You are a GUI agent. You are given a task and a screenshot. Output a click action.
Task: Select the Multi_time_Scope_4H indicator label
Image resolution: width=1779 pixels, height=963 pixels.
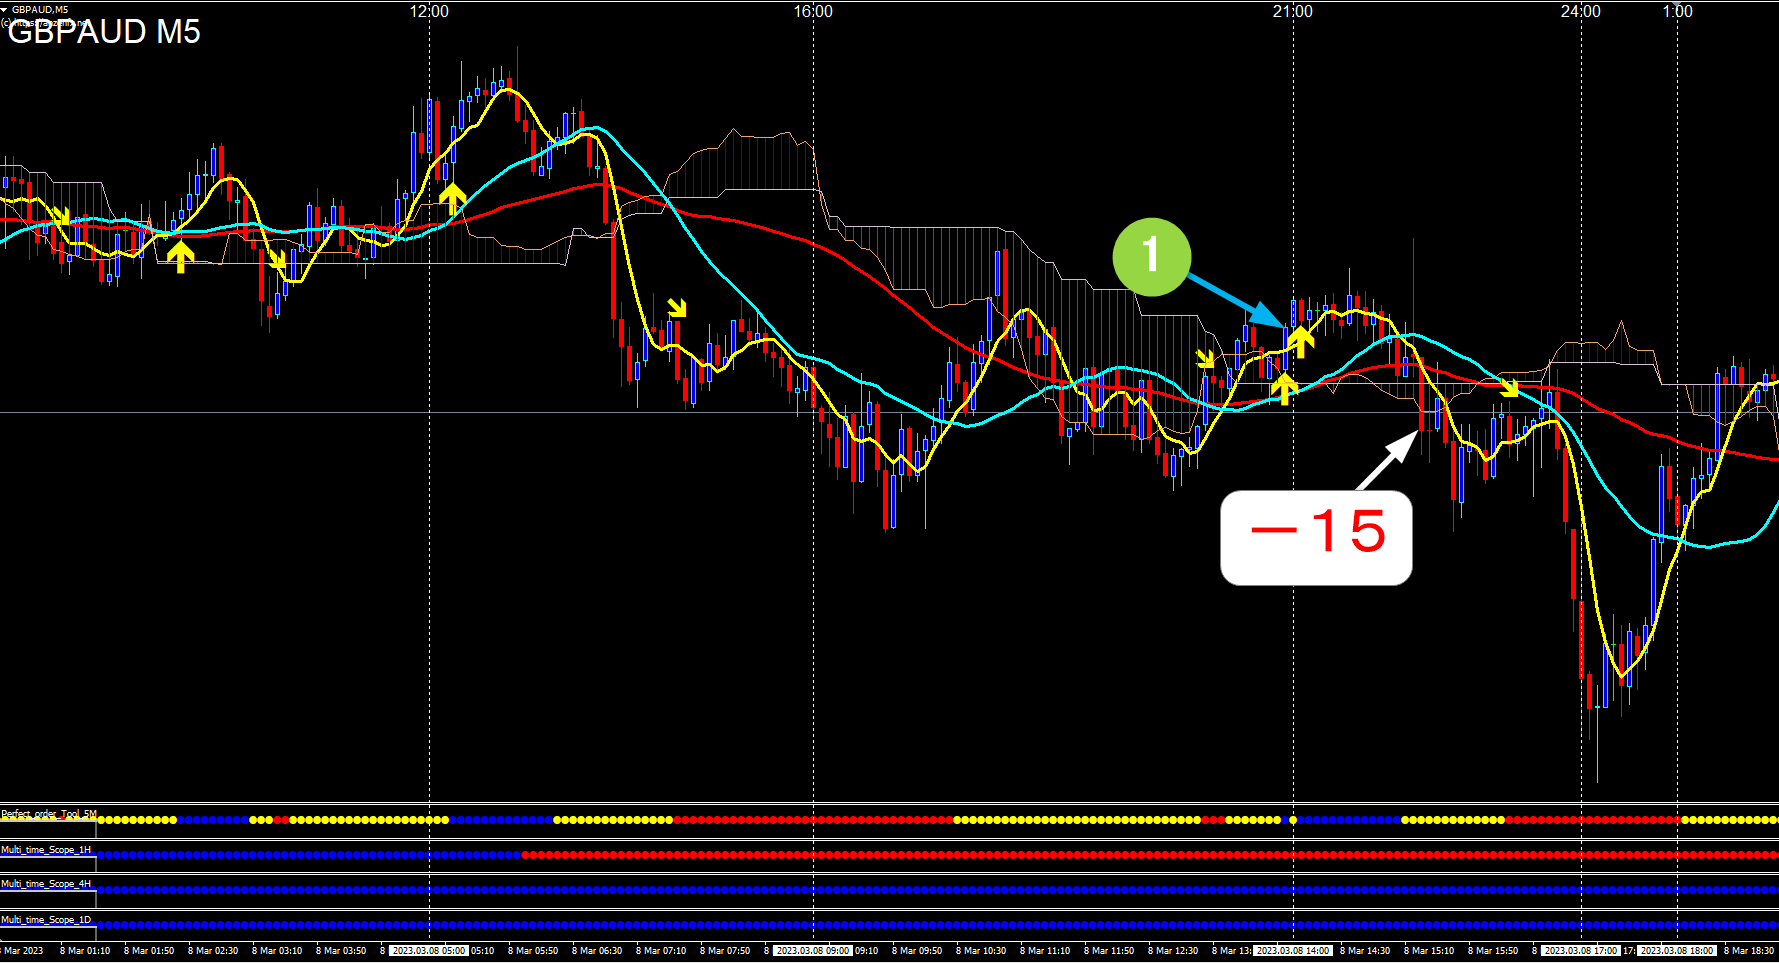(46, 884)
